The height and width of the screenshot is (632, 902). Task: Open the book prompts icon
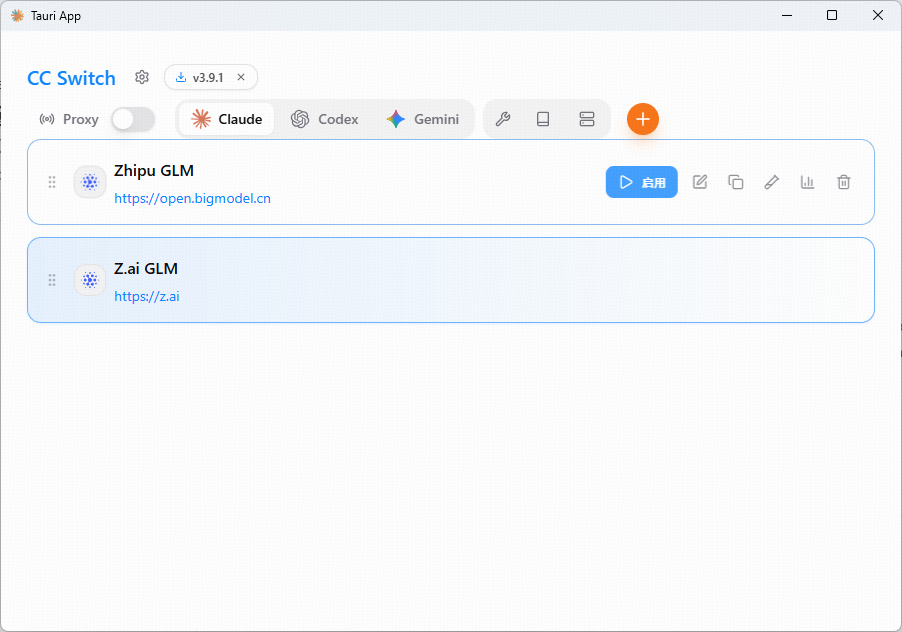click(543, 119)
